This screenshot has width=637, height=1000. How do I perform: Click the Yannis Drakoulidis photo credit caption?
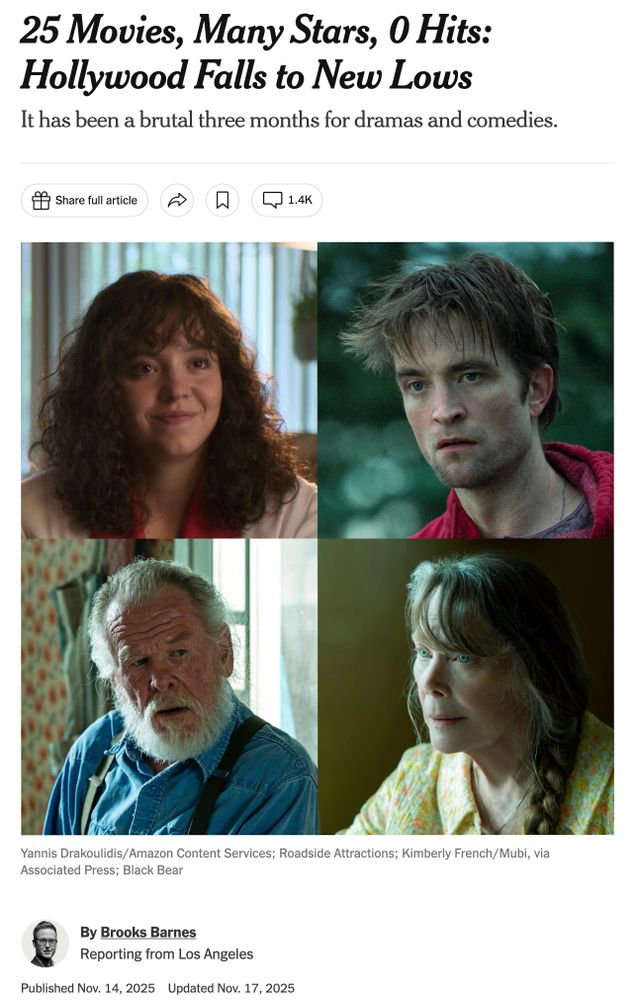click(147, 853)
